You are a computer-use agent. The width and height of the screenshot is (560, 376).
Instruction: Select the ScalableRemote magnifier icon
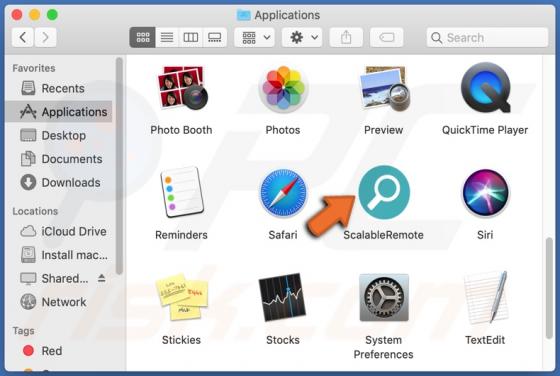pyautogui.click(x=384, y=192)
